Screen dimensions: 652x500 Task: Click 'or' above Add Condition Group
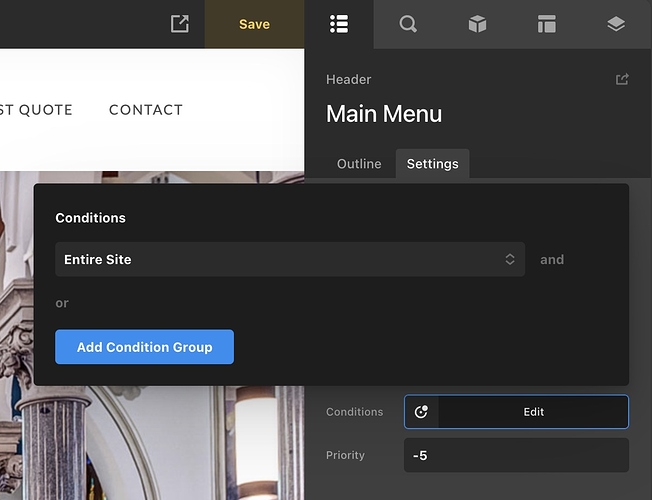click(62, 303)
